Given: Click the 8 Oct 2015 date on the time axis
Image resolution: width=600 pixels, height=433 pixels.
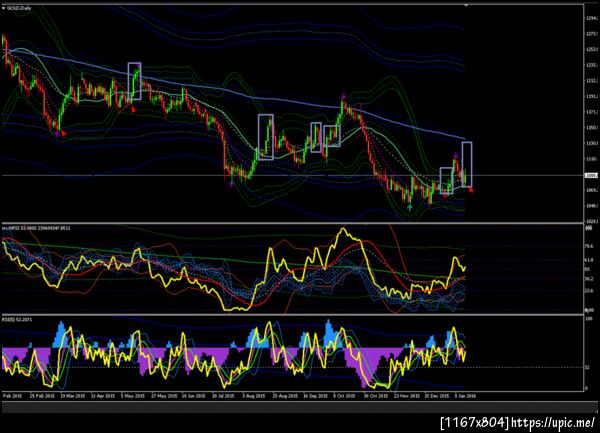Looking at the screenshot, I should pyautogui.click(x=344, y=396).
